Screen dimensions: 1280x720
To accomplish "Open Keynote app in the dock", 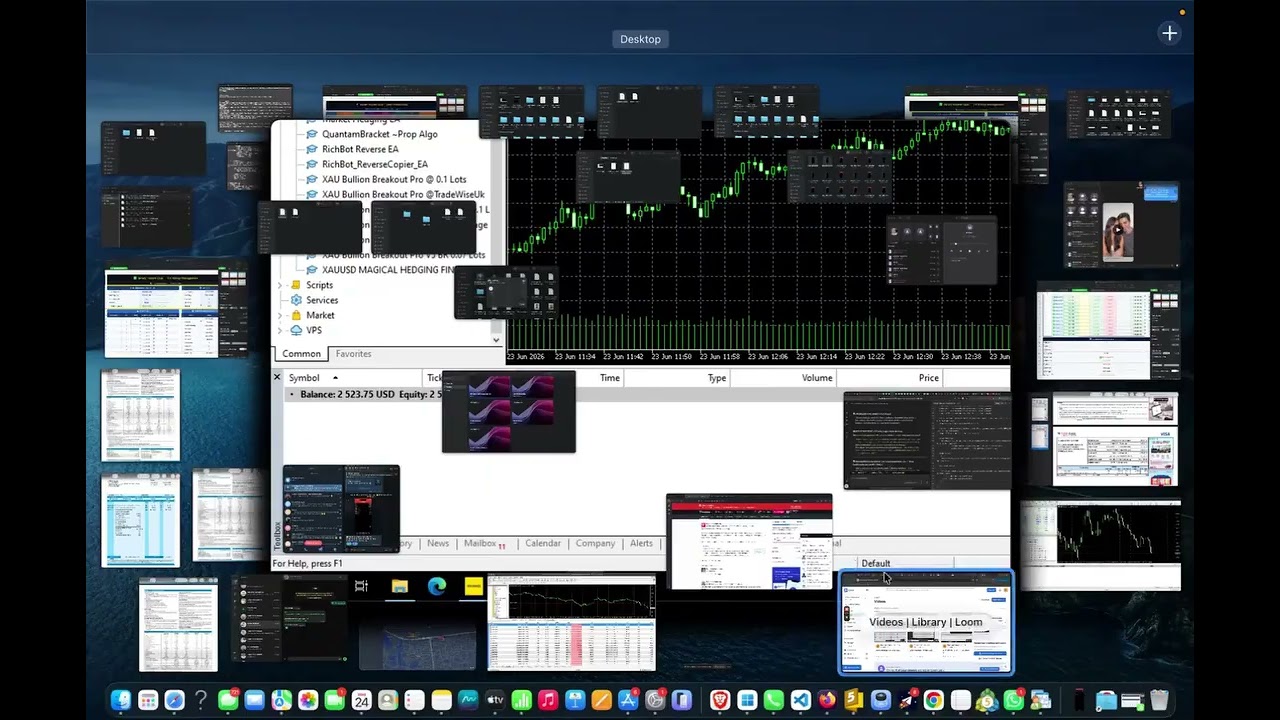I will pyautogui.click(x=574, y=701).
